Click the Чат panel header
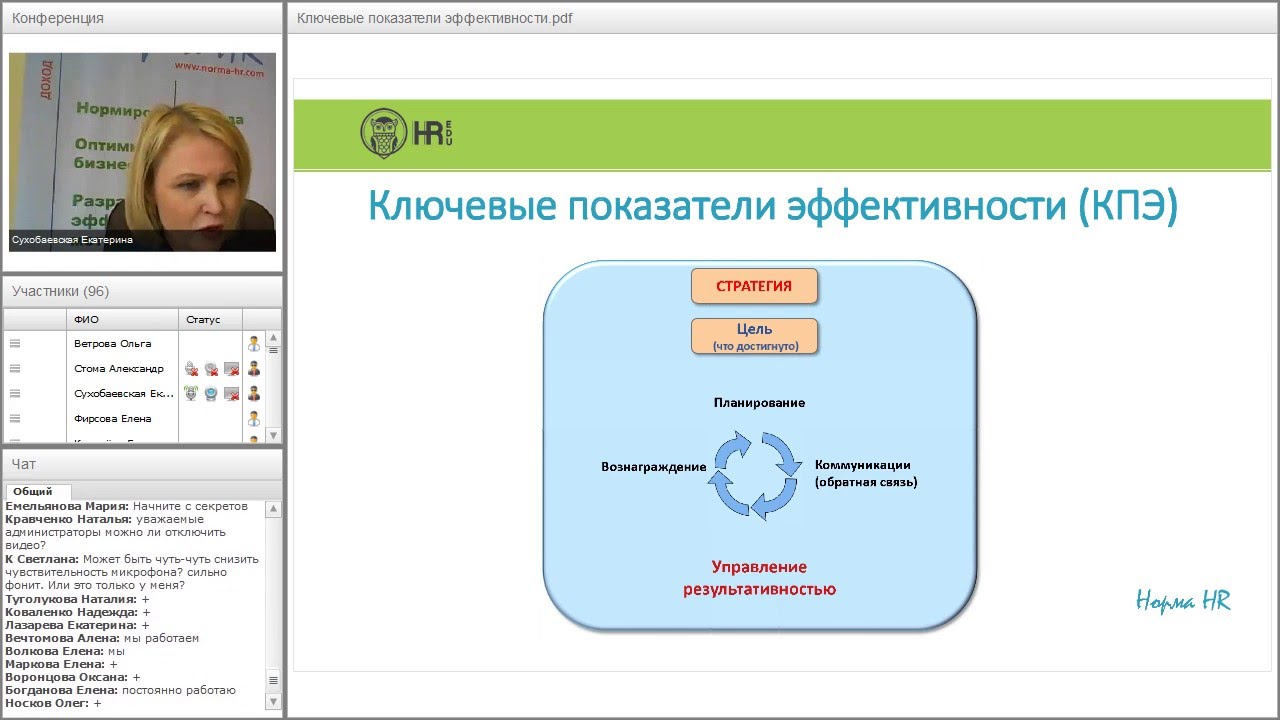The height and width of the screenshot is (720, 1280). (142, 464)
